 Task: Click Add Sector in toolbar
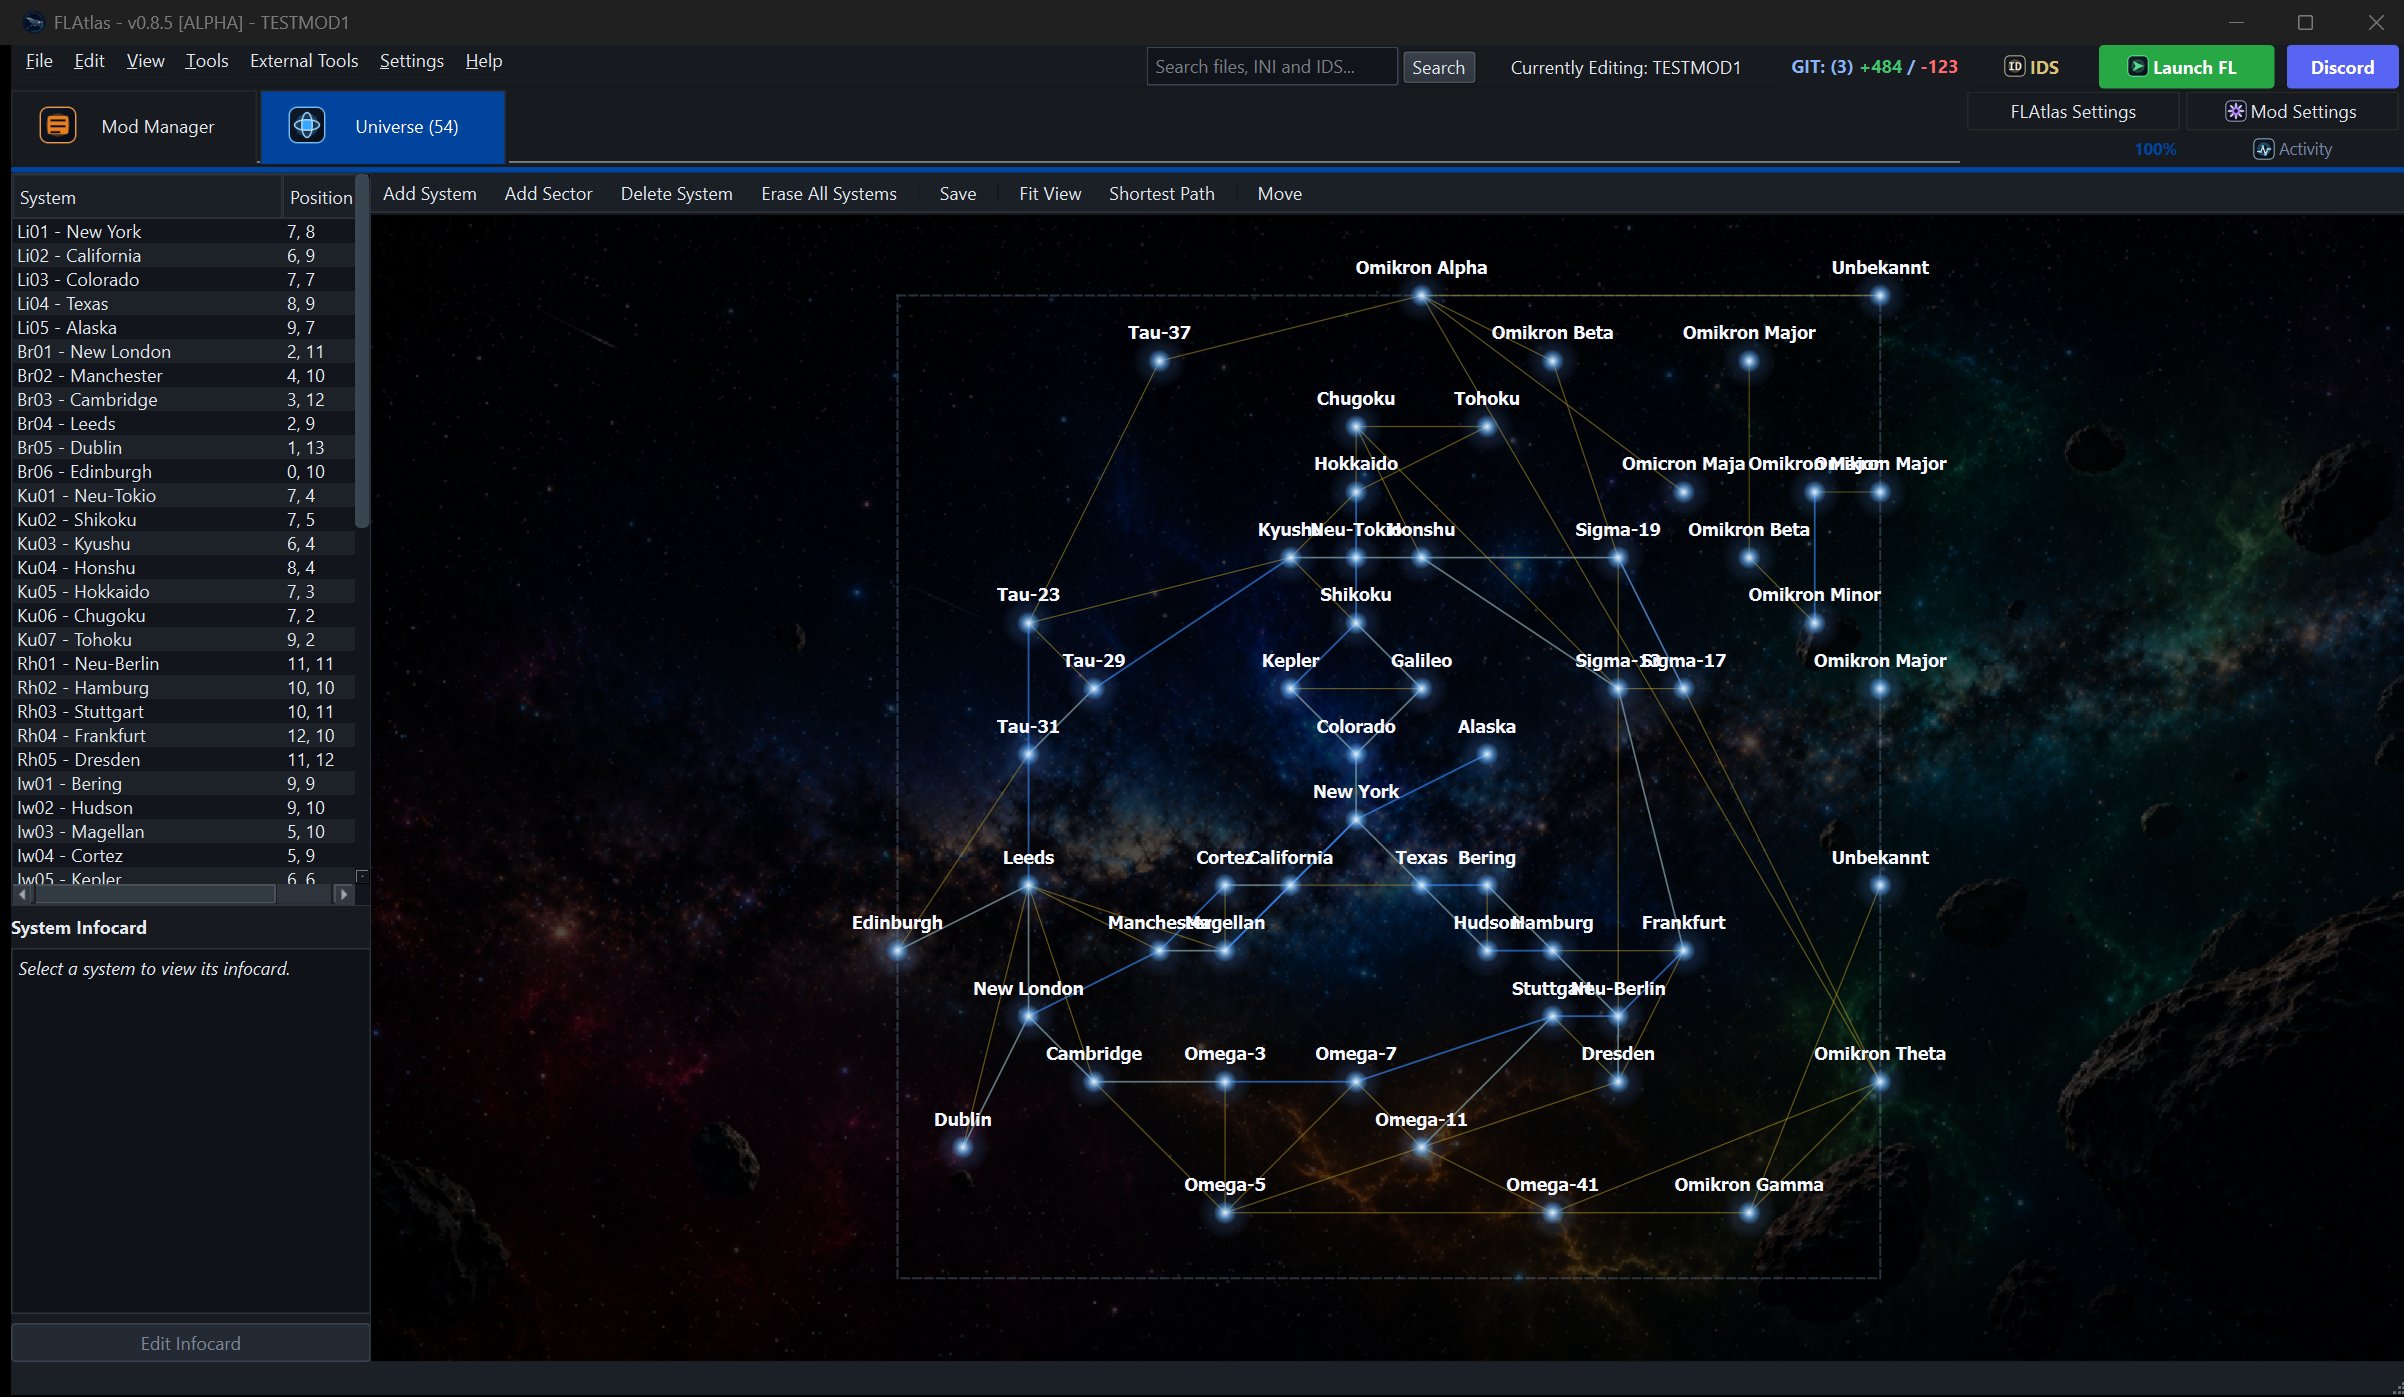pos(548,194)
